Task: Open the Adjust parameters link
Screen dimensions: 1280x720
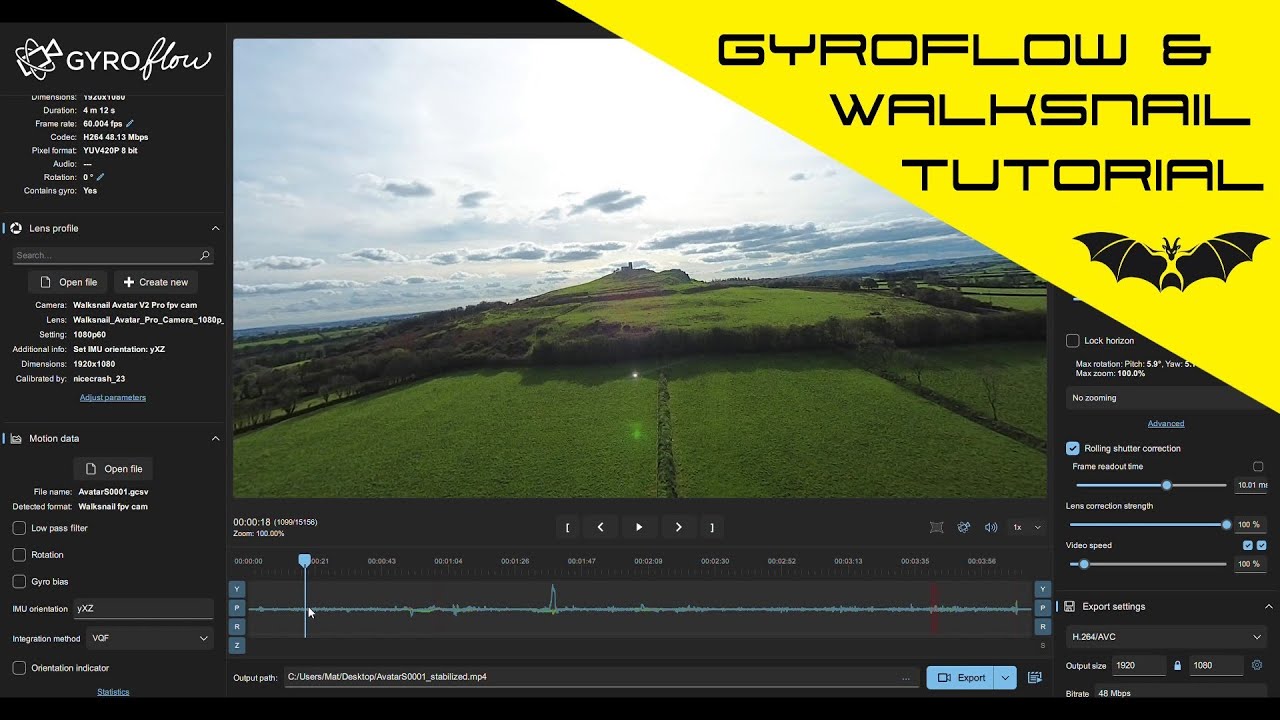Action: click(113, 397)
